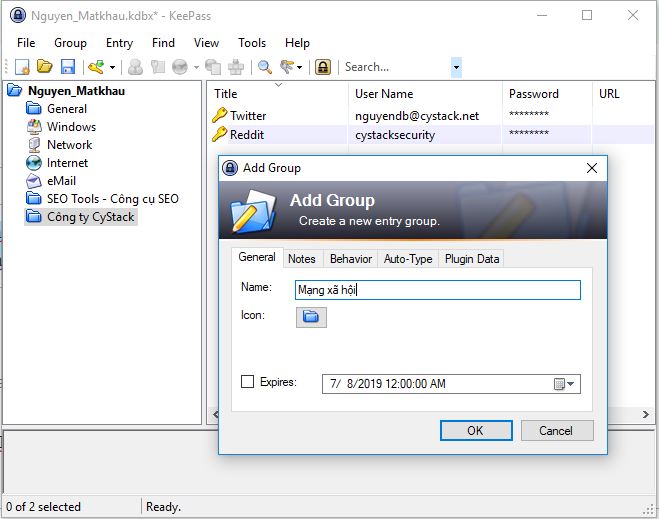
Task: Open the URL globe dropdown arrow
Action: pyautogui.click(x=196, y=67)
